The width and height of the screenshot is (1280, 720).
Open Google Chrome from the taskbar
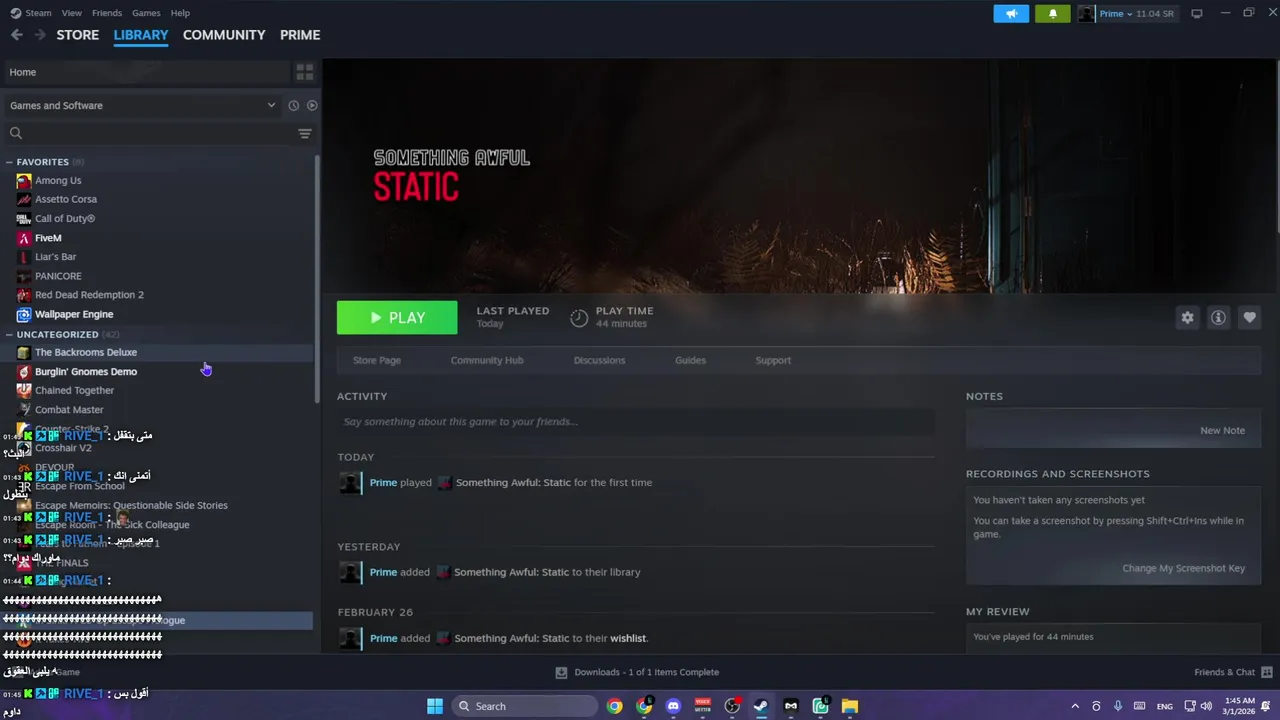(615, 706)
